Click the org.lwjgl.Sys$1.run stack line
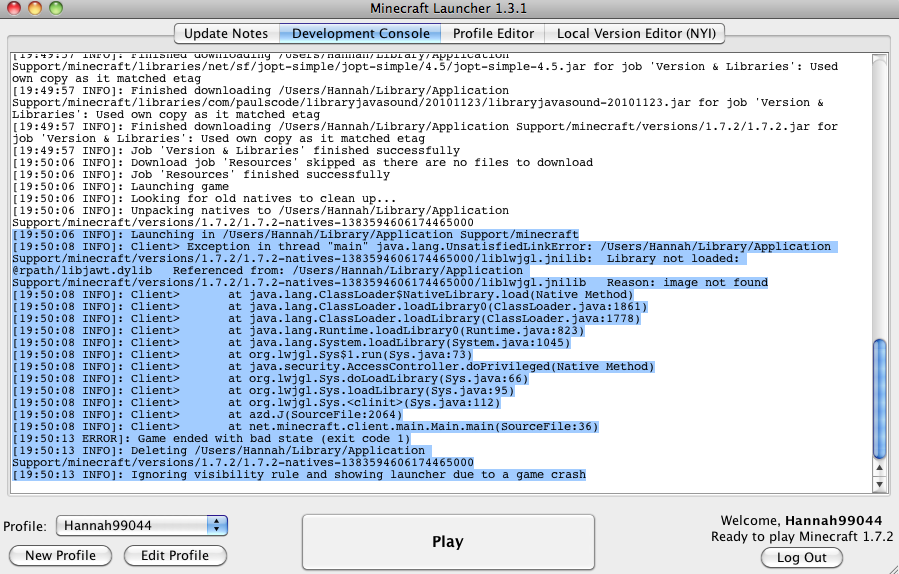Image resolution: width=899 pixels, height=574 pixels. [x=243, y=354]
